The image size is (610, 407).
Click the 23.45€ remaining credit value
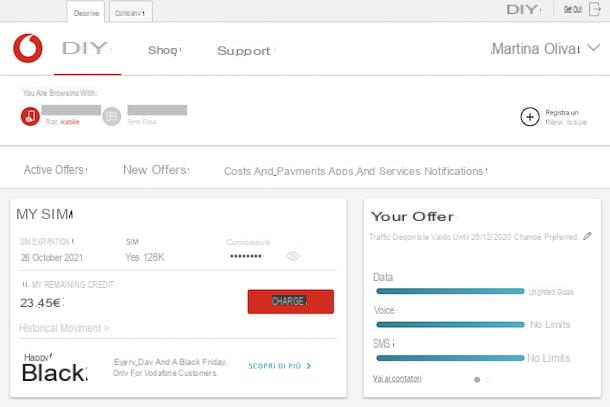(42, 303)
